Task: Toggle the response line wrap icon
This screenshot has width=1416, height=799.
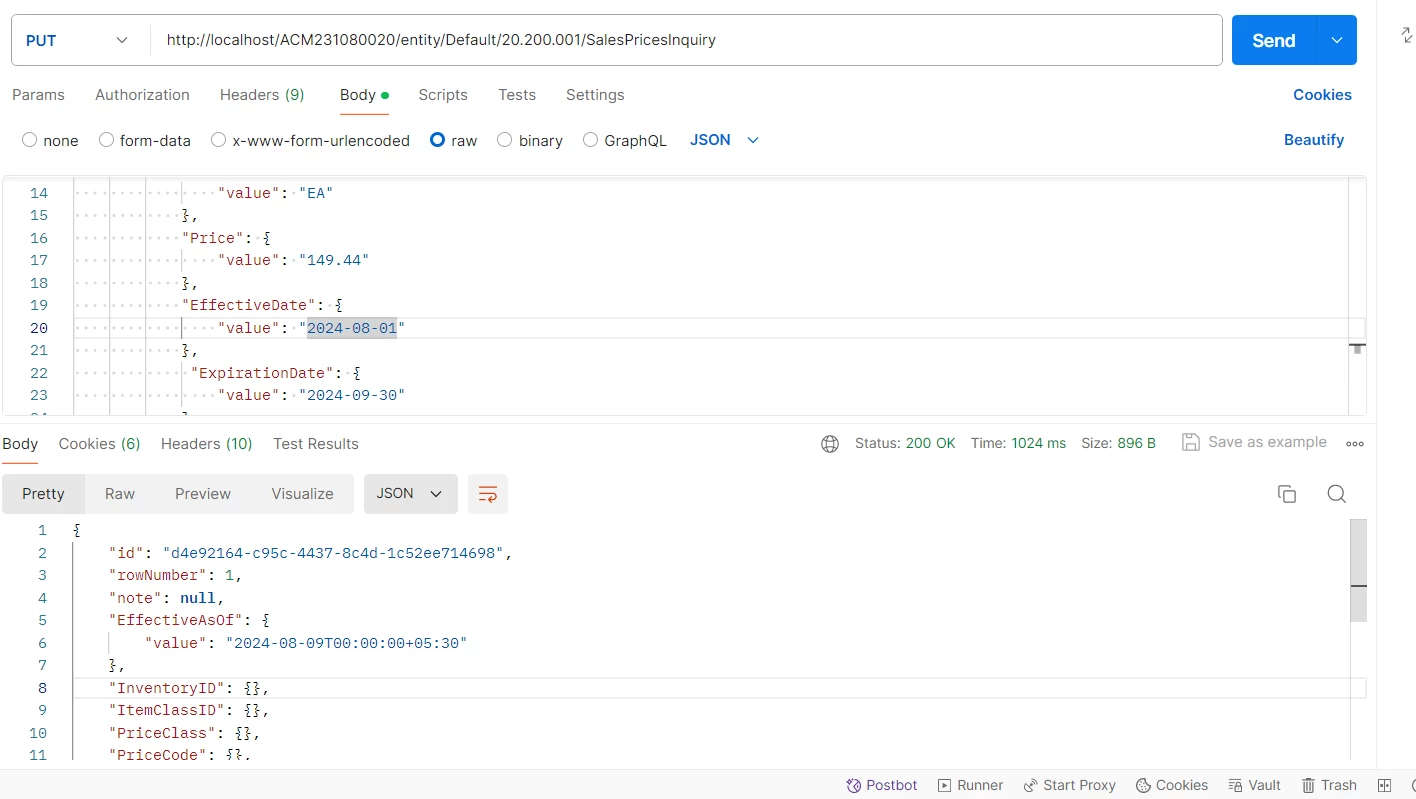Action: coord(488,494)
